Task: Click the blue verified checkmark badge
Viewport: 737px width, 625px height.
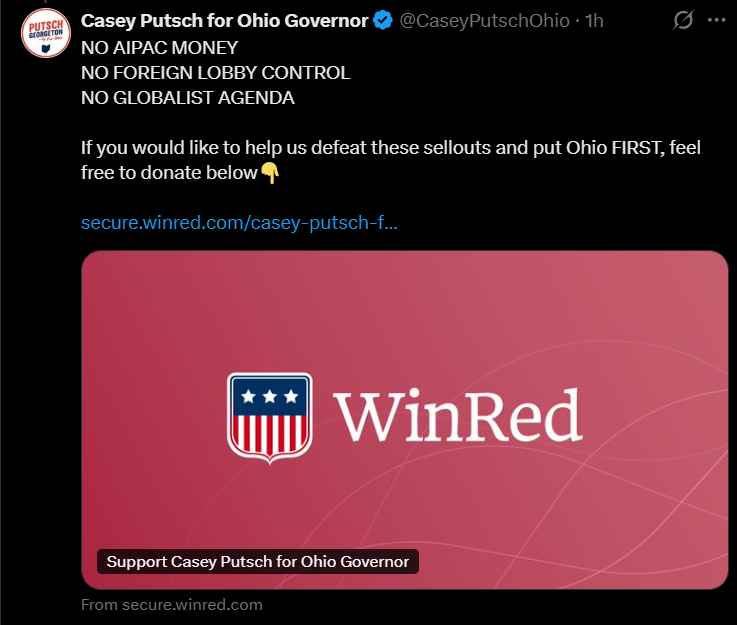Action: coord(383,21)
